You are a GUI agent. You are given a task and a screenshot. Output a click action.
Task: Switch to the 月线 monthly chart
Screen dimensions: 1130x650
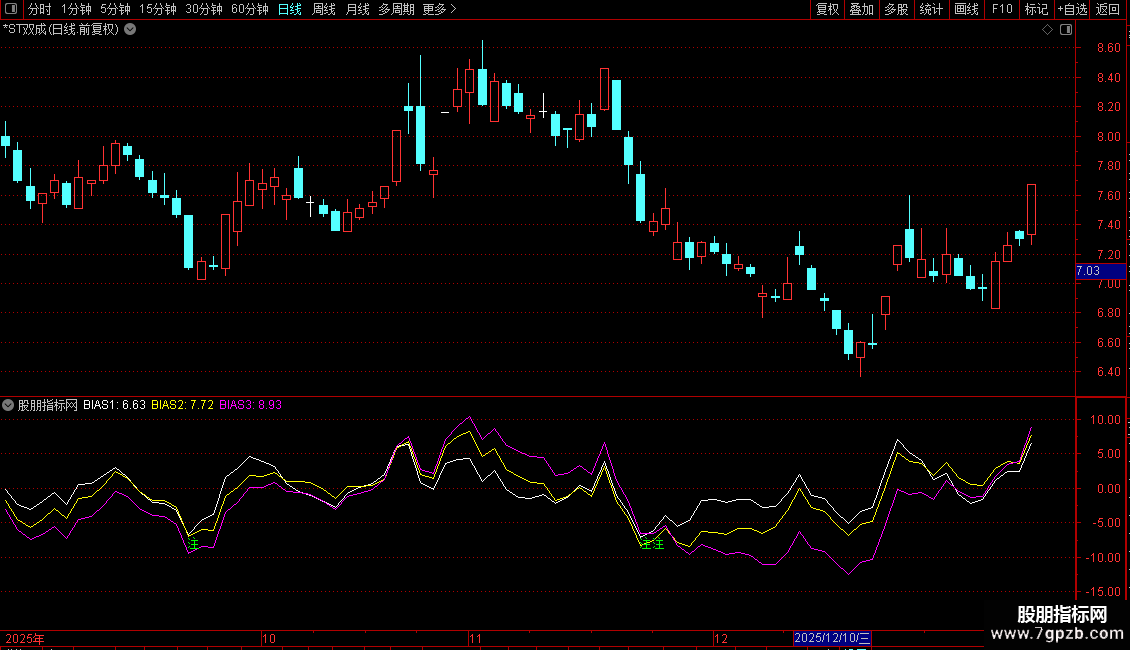[357, 9]
